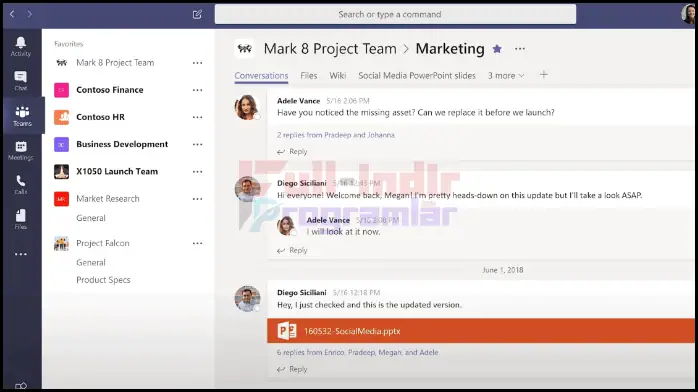Select the Market Research team
This screenshot has width=698, height=392.
pyautogui.click(x=108, y=199)
